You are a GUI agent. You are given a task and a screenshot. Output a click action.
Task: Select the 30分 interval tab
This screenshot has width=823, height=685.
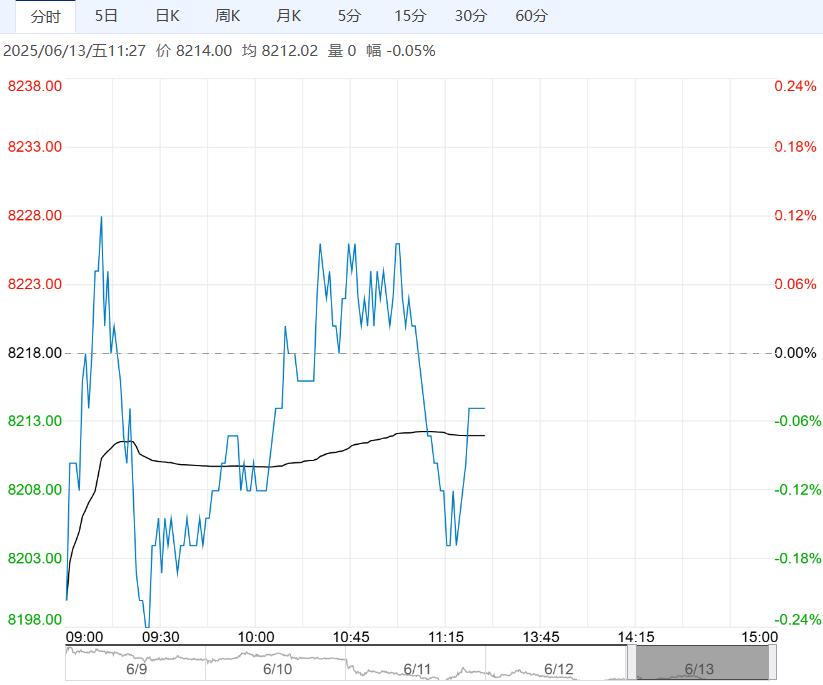[471, 16]
